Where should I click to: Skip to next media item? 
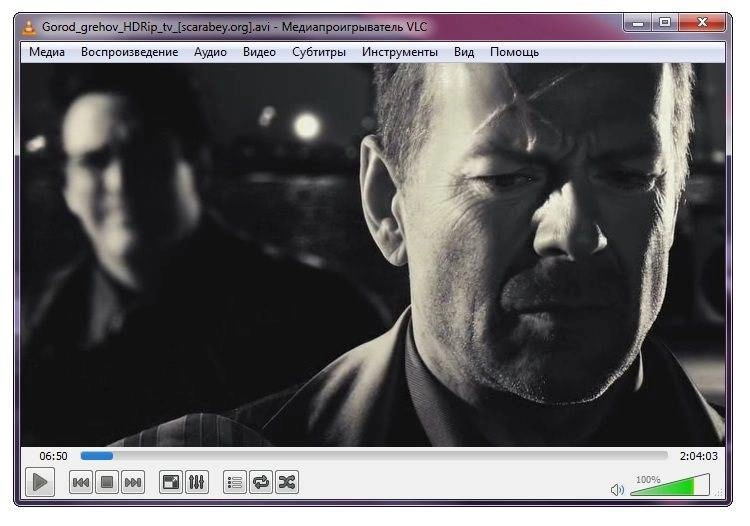pyautogui.click(x=133, y=482)
